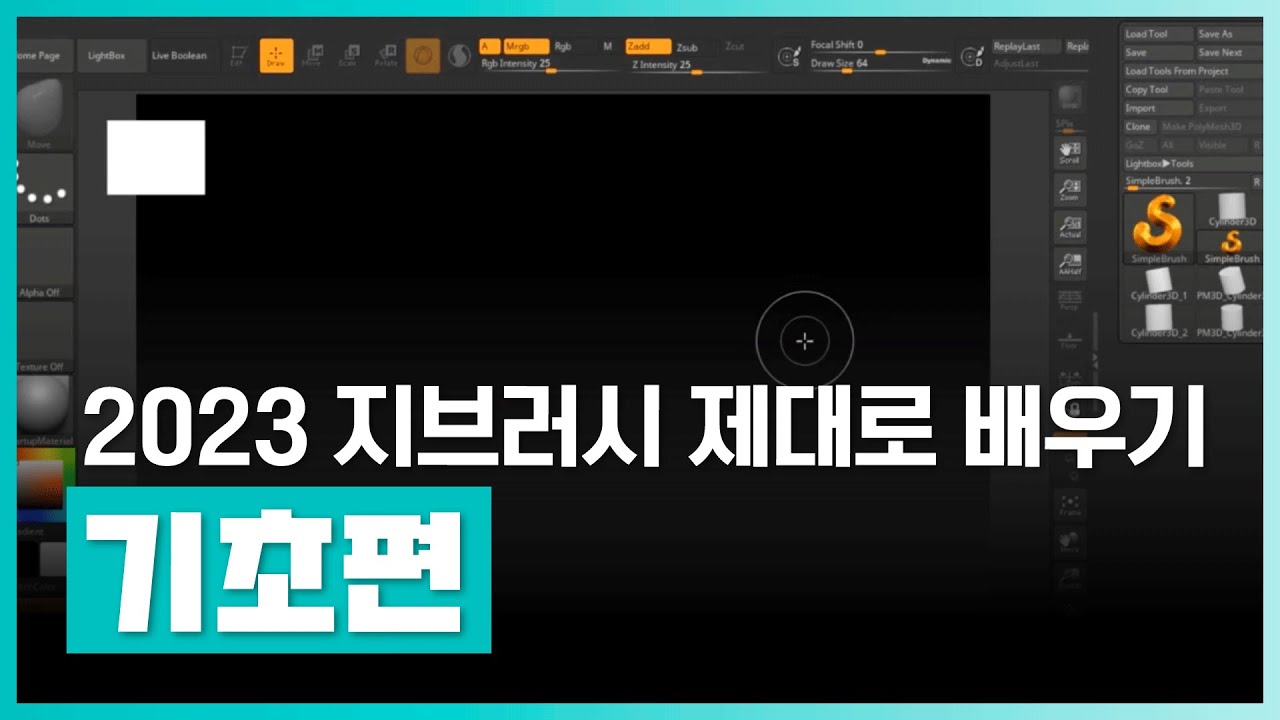Click the D dynamic replay icon
This screenshot has height=720, width=1280.
[x=971, y=56]
